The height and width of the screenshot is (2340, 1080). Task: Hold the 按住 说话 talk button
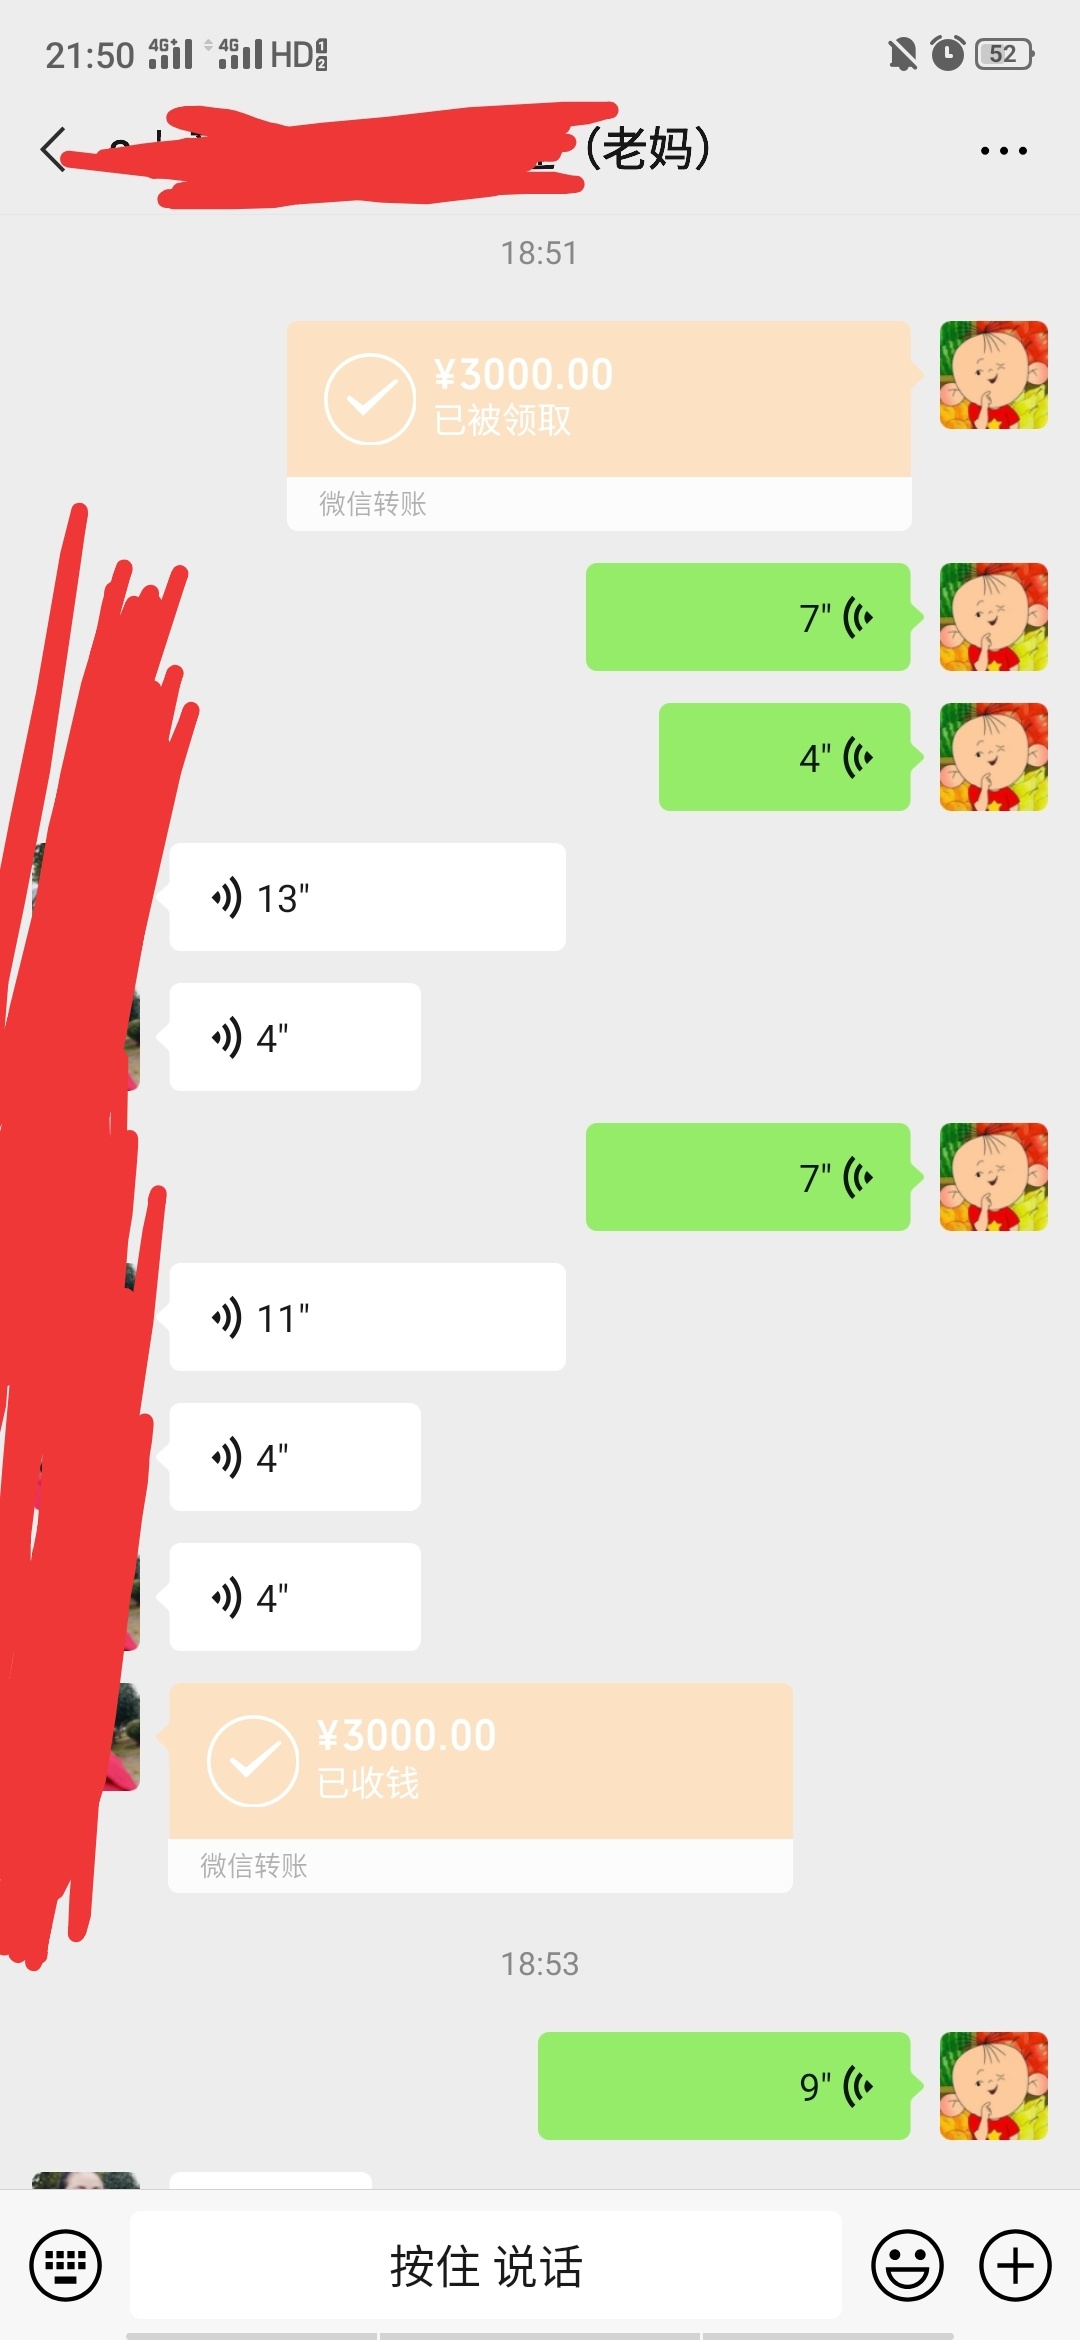486,2265
